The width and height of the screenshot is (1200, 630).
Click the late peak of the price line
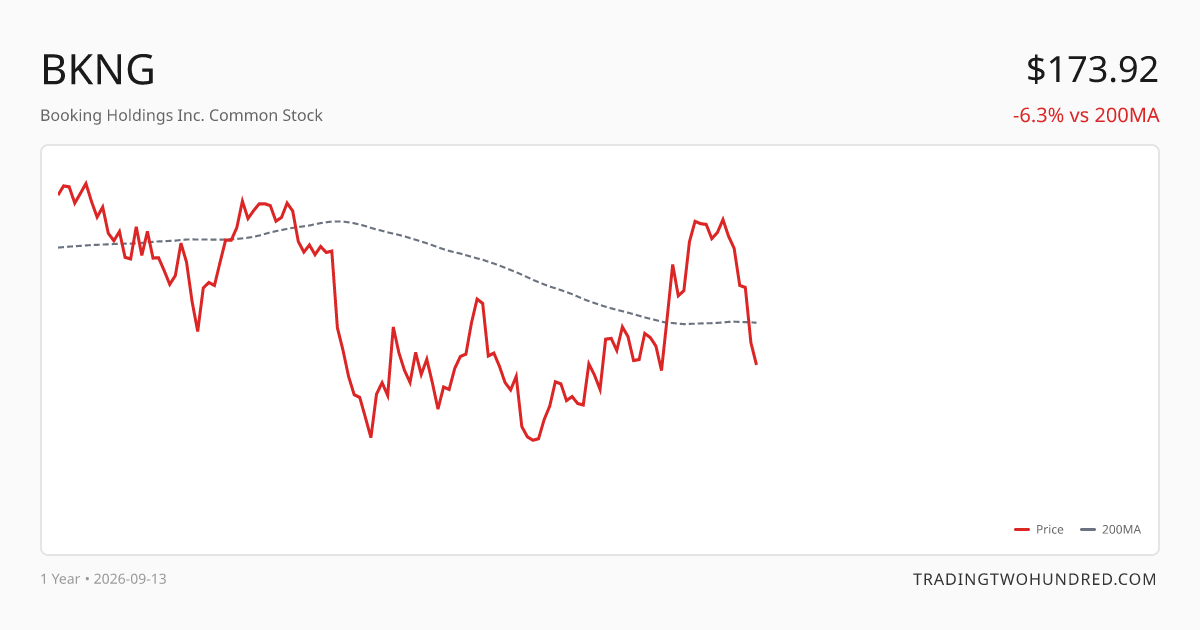click(x=723, y=219)
